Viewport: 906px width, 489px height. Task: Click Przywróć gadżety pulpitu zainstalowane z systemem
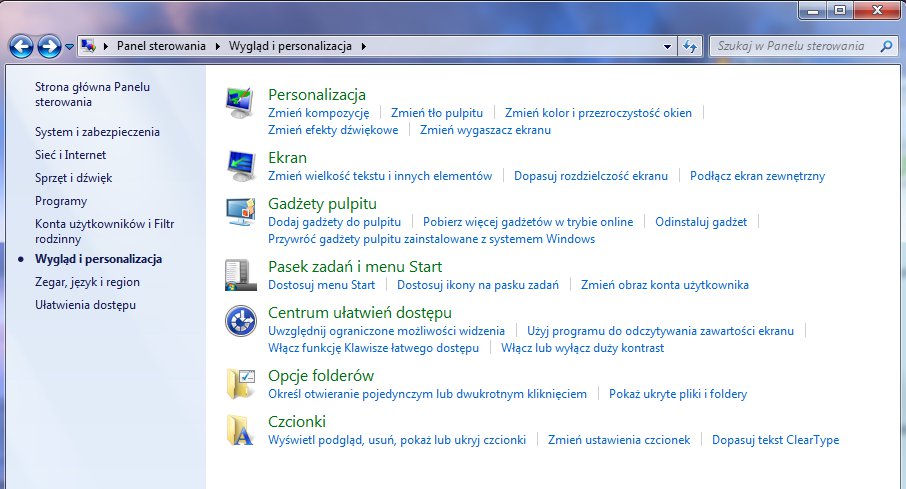click(x=431, y=239)
